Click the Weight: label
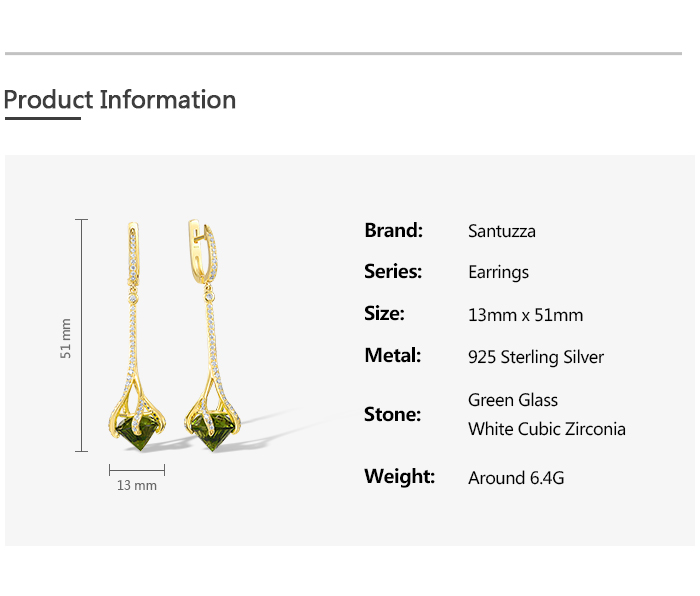The height and width of the screenshot is (596, 700). (x=399, y=476)
